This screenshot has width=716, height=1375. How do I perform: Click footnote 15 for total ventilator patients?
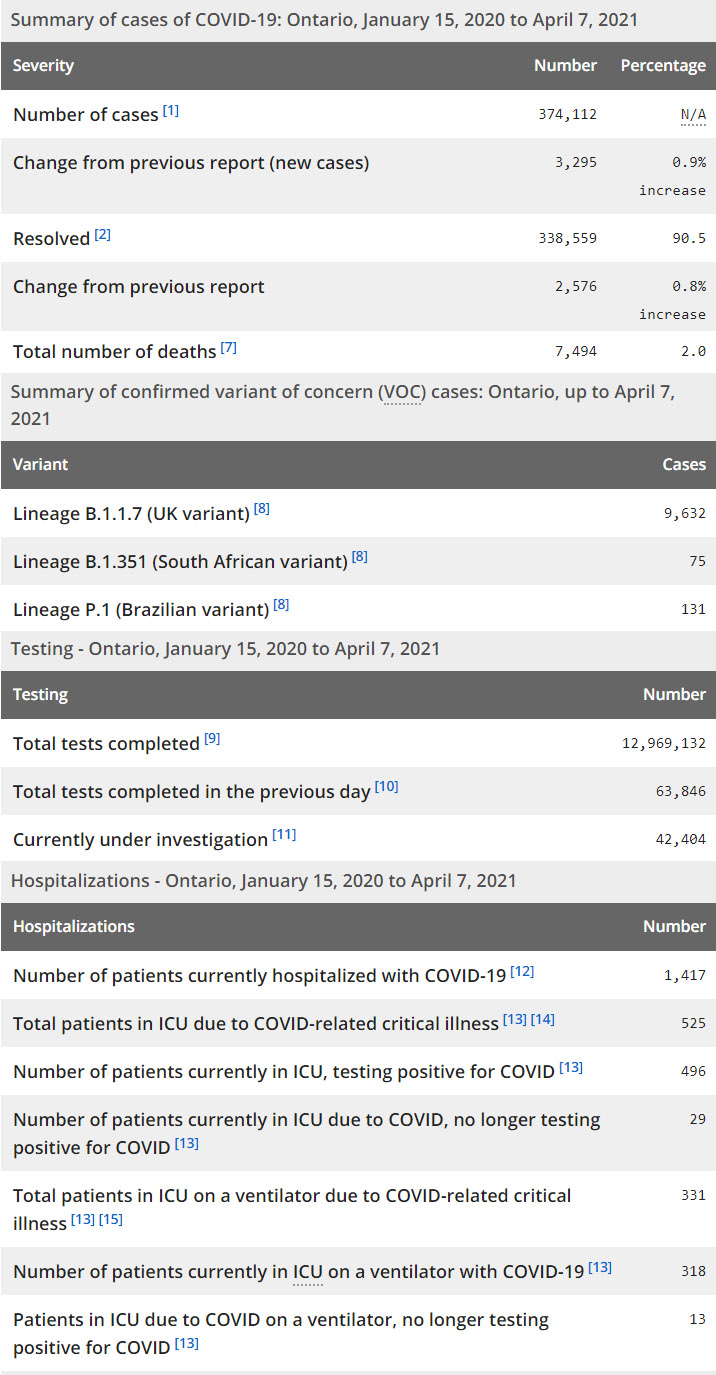click(x=111, y=1219)
